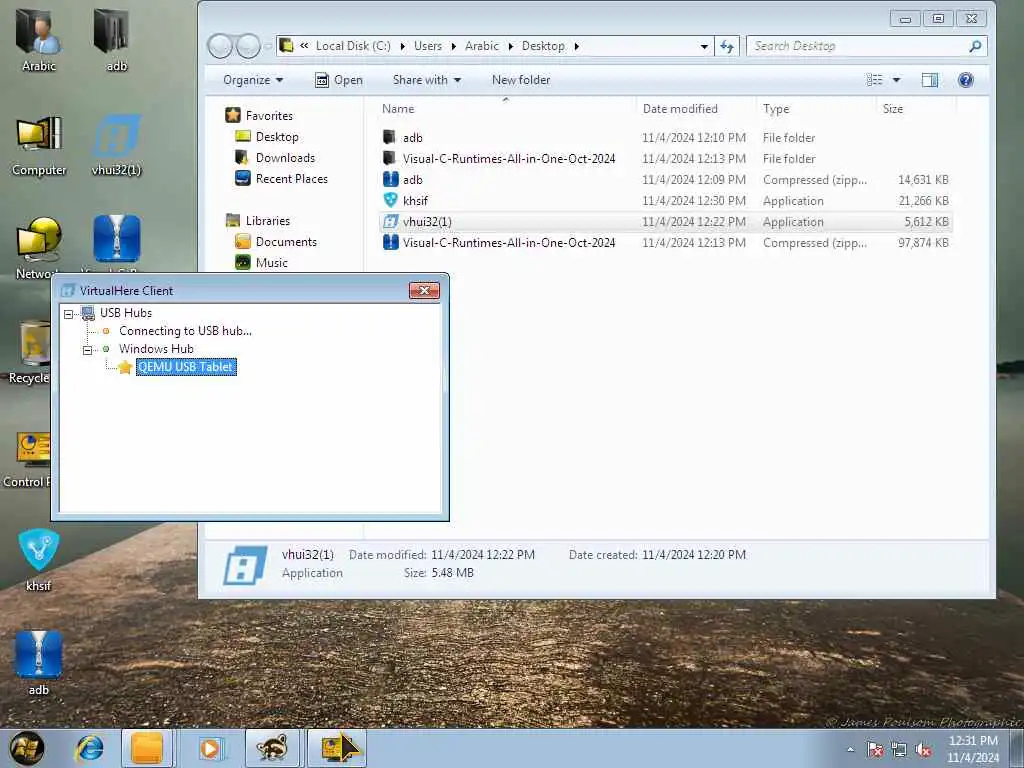Navigate to Arabic breadcrumb
This screenshot has width=1024, height=768.
coord(481,46)
